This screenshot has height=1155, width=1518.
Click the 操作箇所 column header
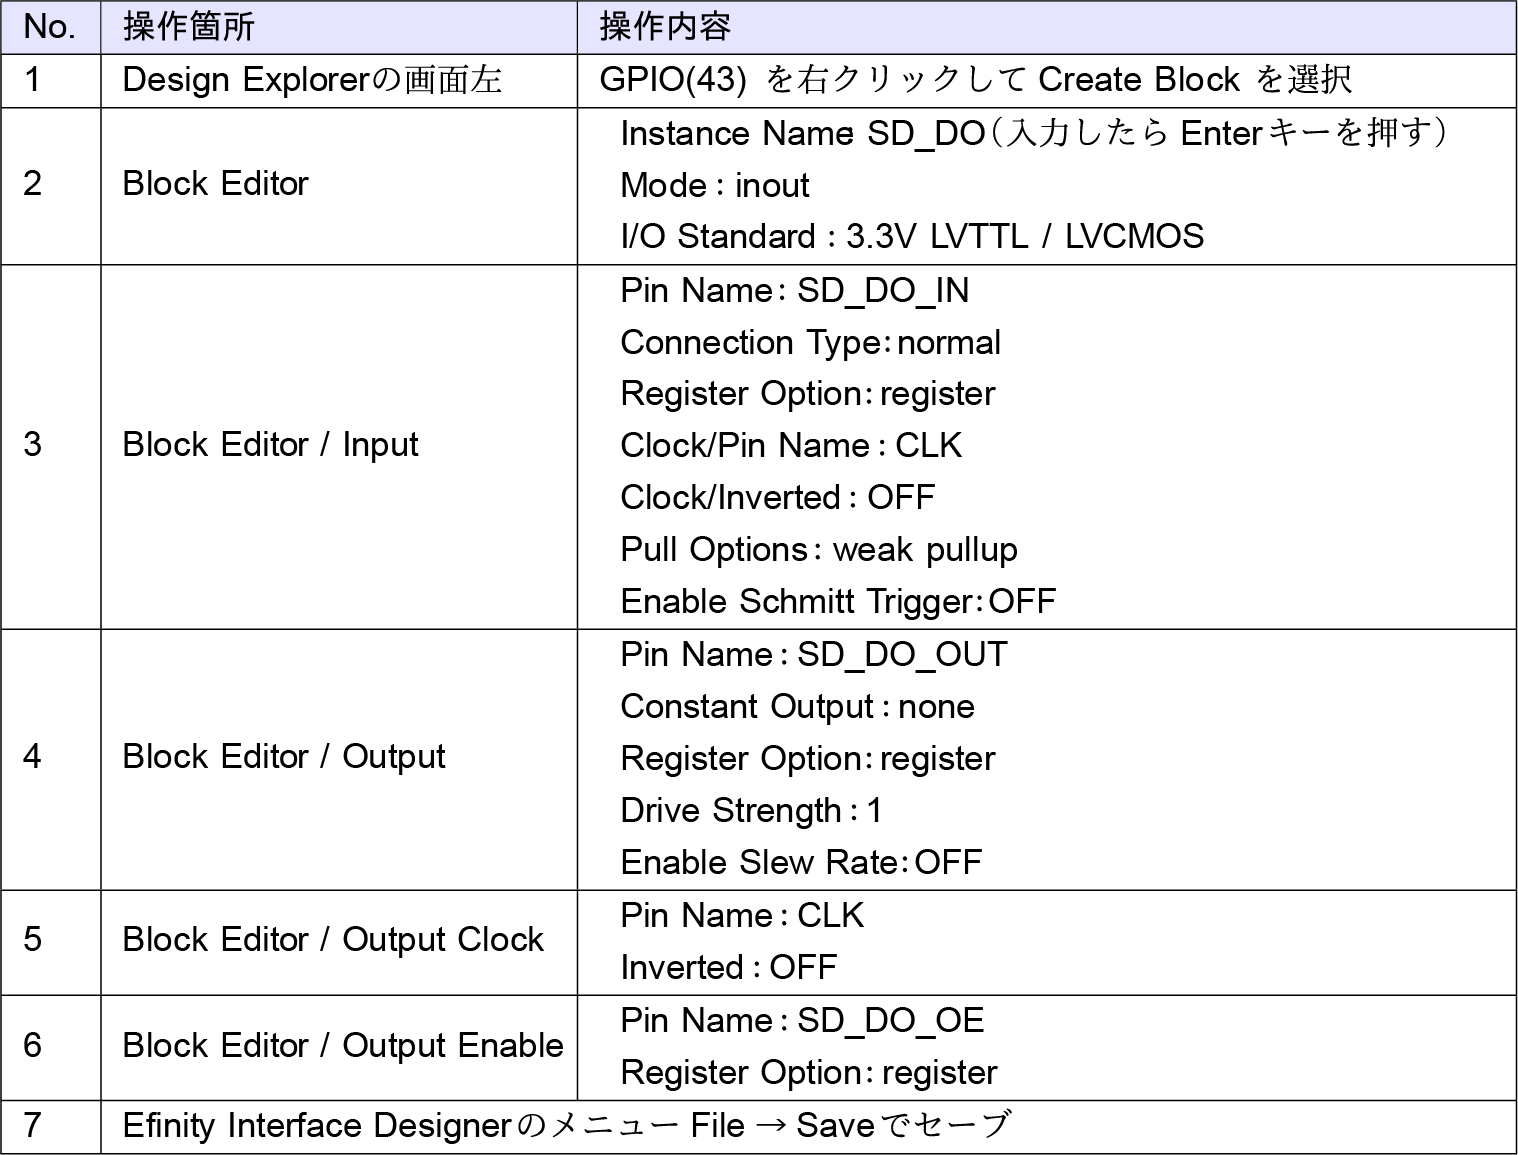pos(188,27)
